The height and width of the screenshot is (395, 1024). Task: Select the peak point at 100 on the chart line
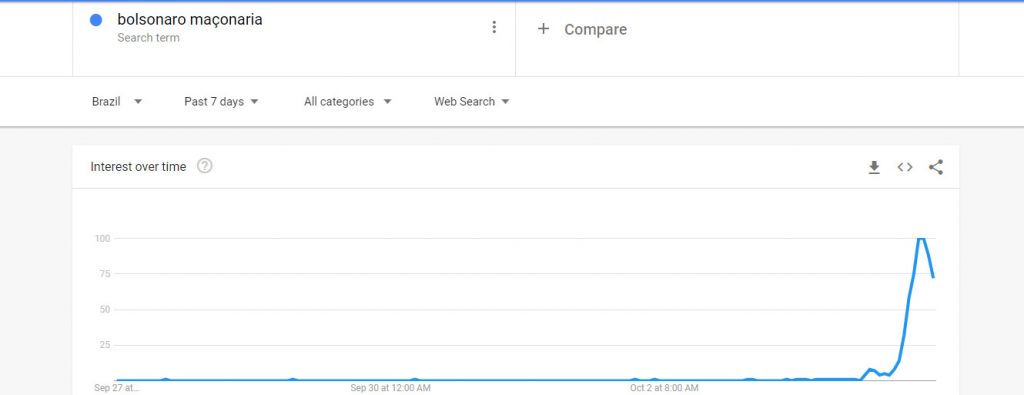point(921,238)
